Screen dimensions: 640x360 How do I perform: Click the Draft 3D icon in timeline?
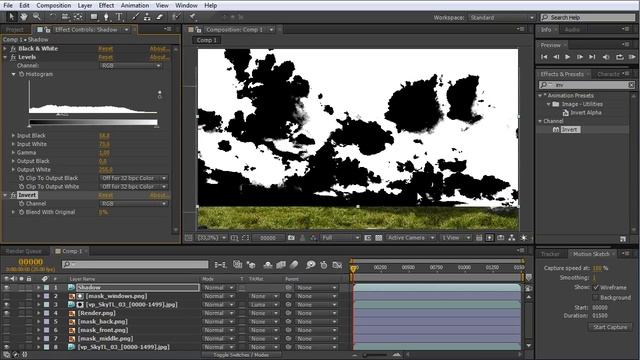pos(251,265)
